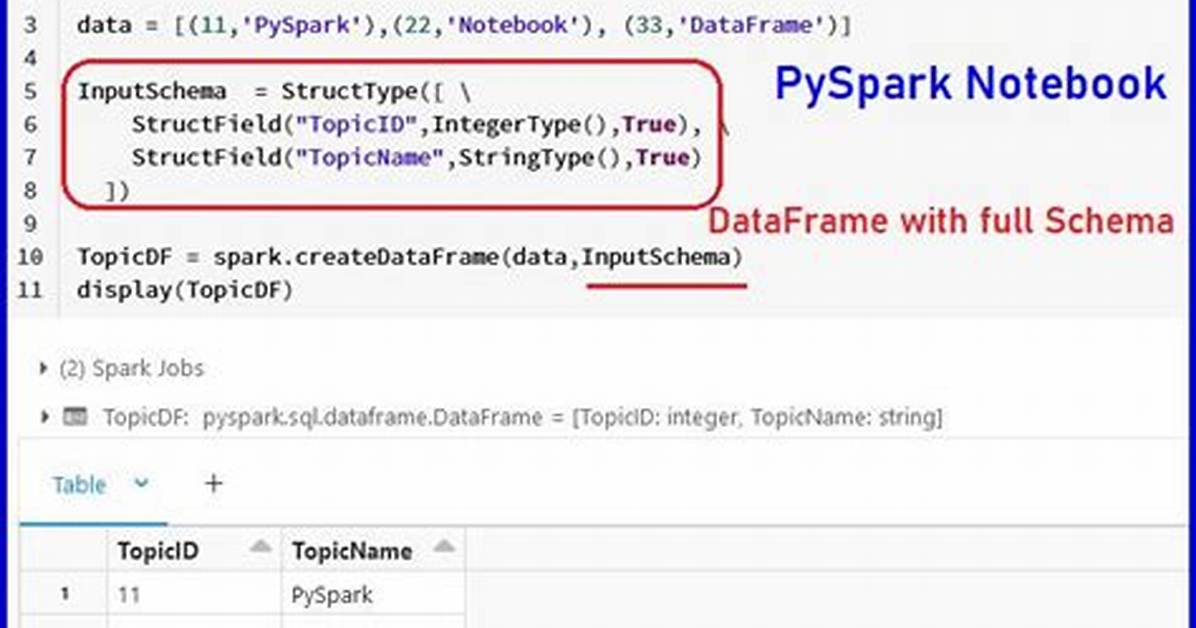1196x628 pixels.
Task: Click closing bracket on line 8
Action: (x=117, y=191)
